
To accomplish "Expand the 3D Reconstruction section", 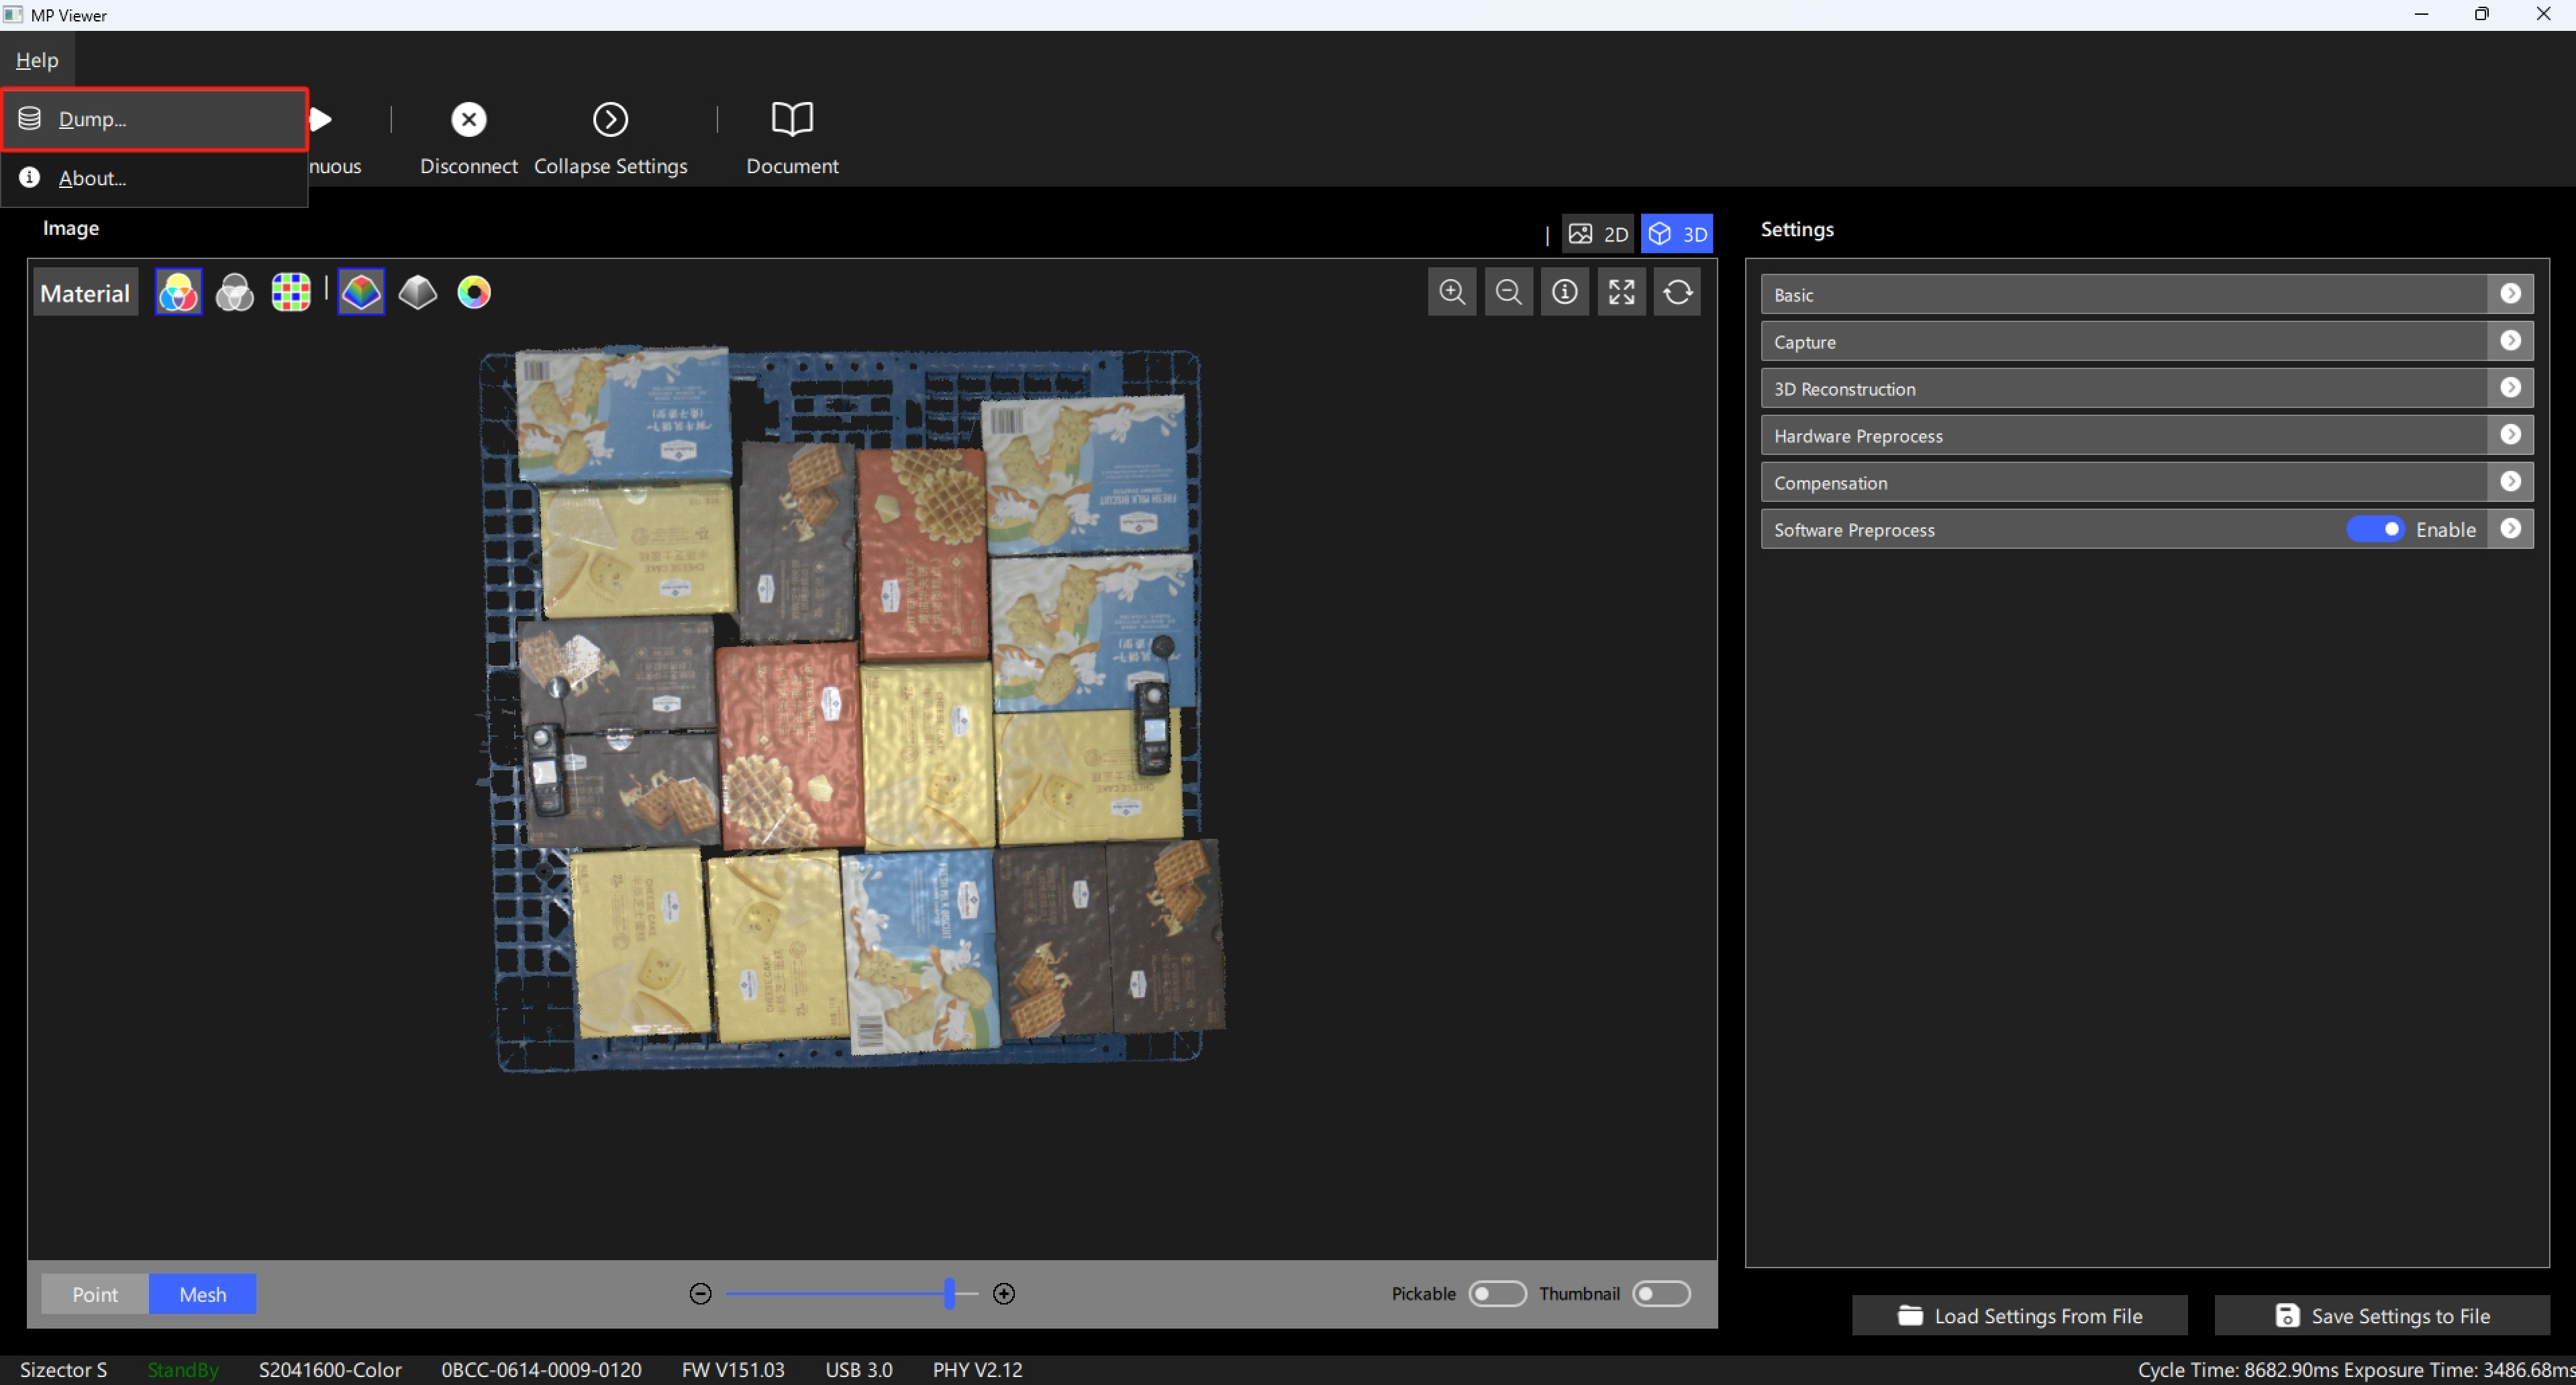I will point(2146,388).
